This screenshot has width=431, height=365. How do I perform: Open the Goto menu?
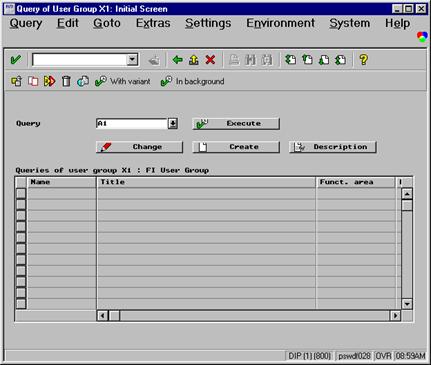coord(107,23)
